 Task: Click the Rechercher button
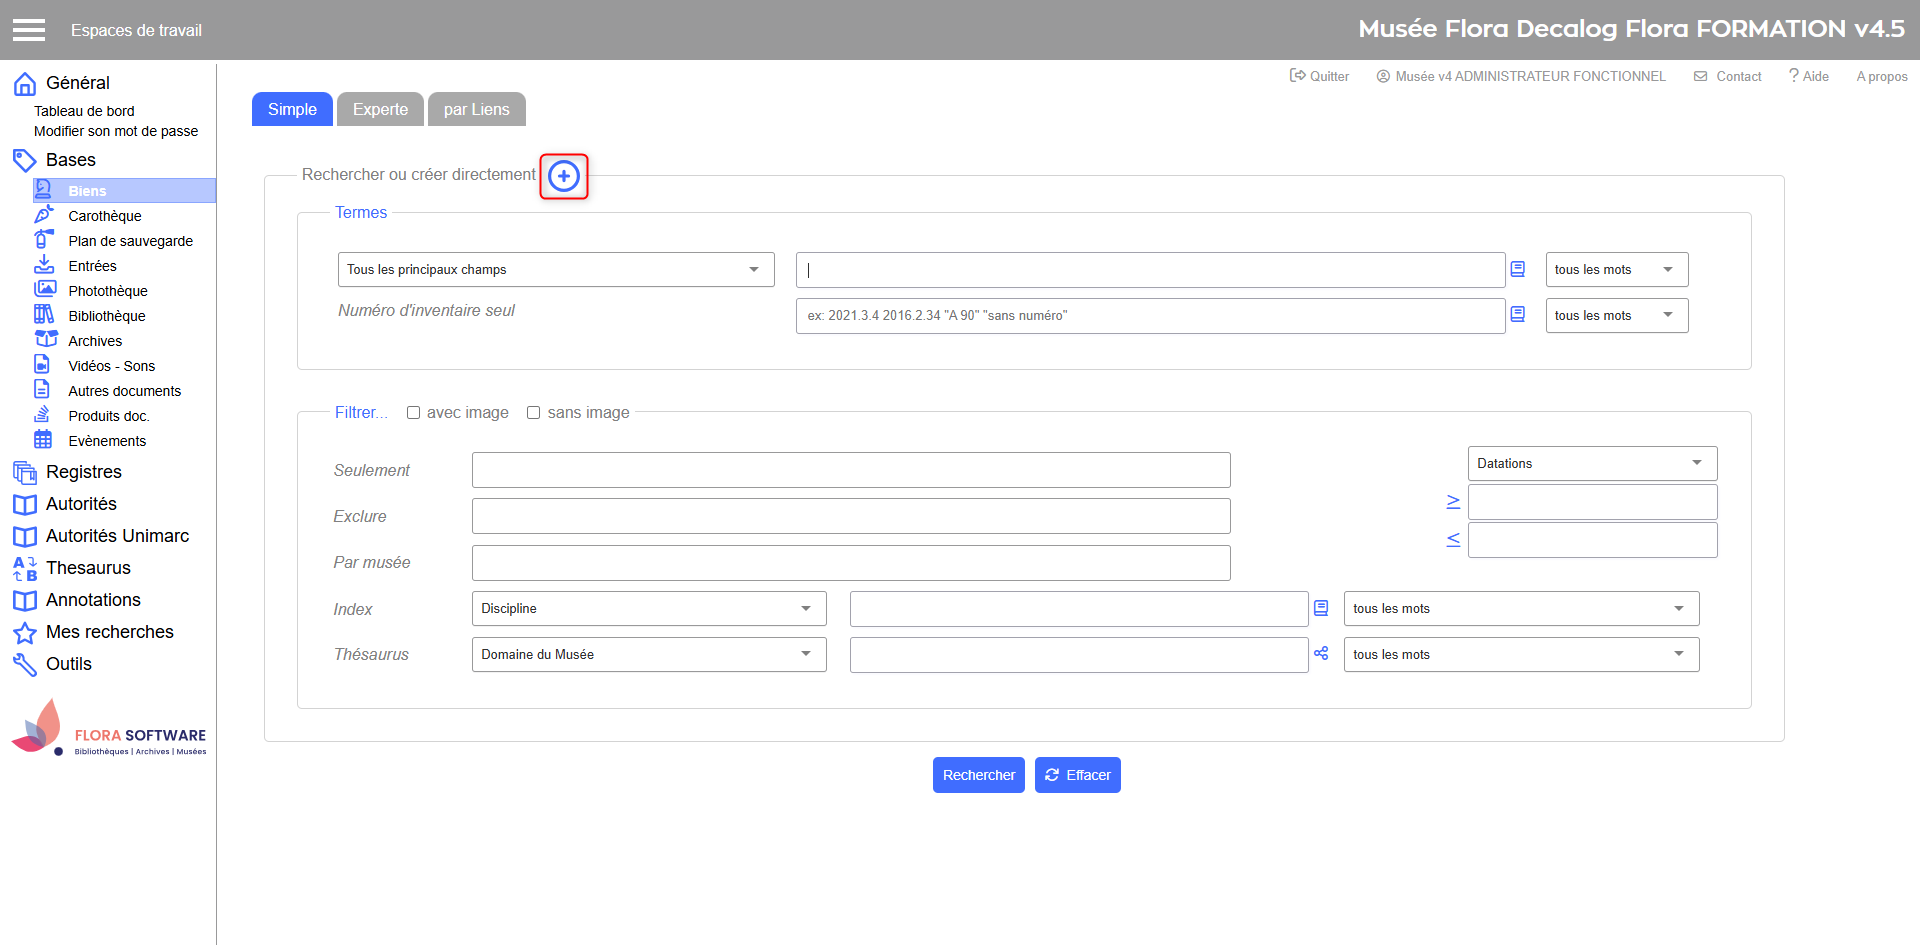978,775
